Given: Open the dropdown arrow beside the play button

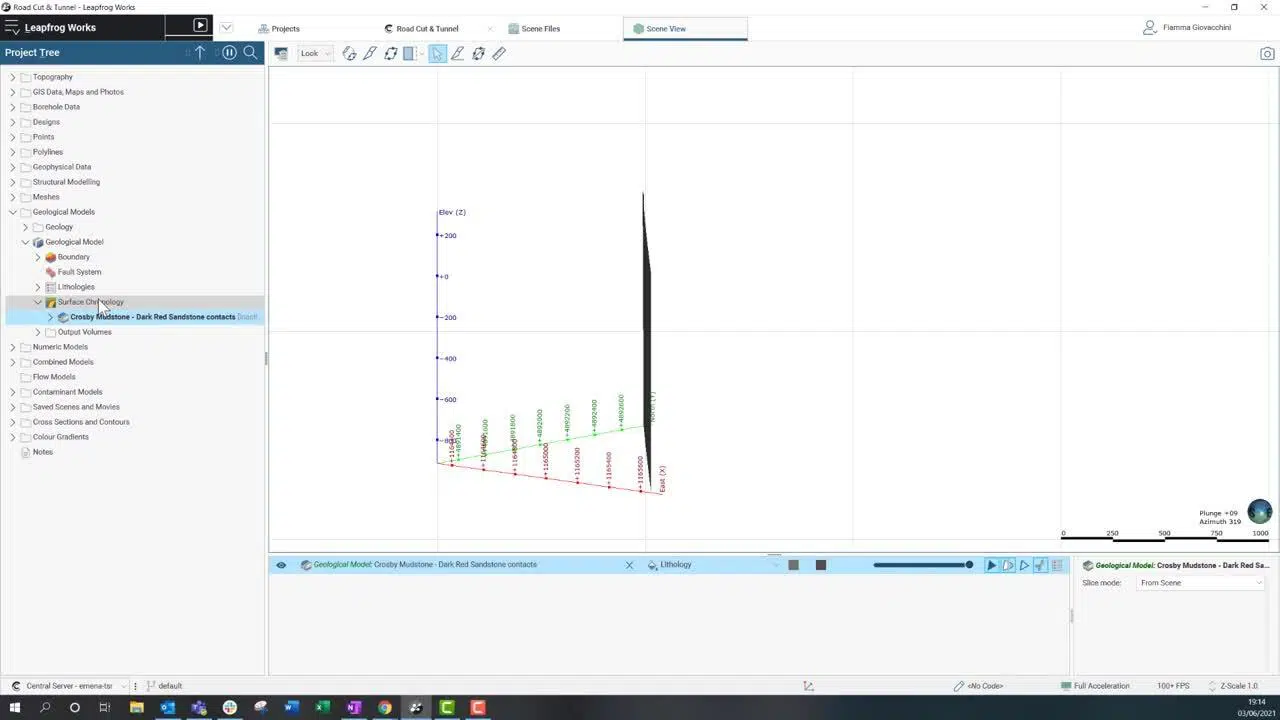Looking at the screenshot, I should (226, 27).
